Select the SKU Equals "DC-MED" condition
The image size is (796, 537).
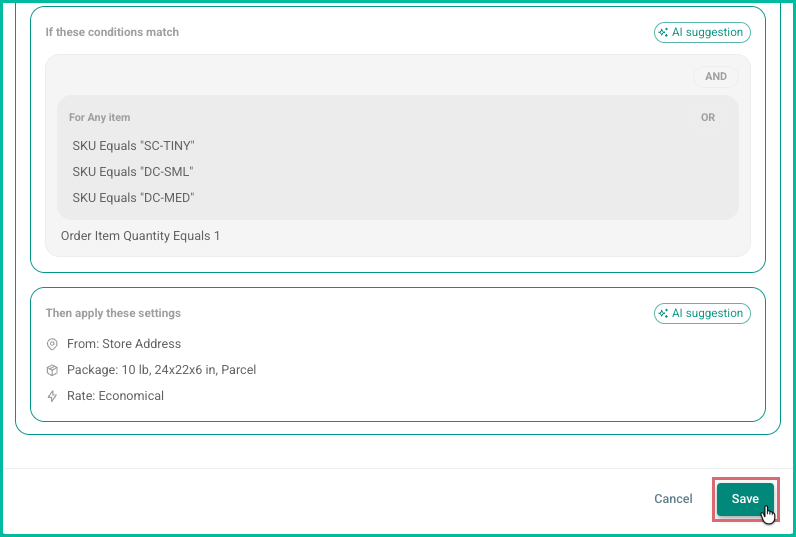pyautogui.click(x=134, y=198)
